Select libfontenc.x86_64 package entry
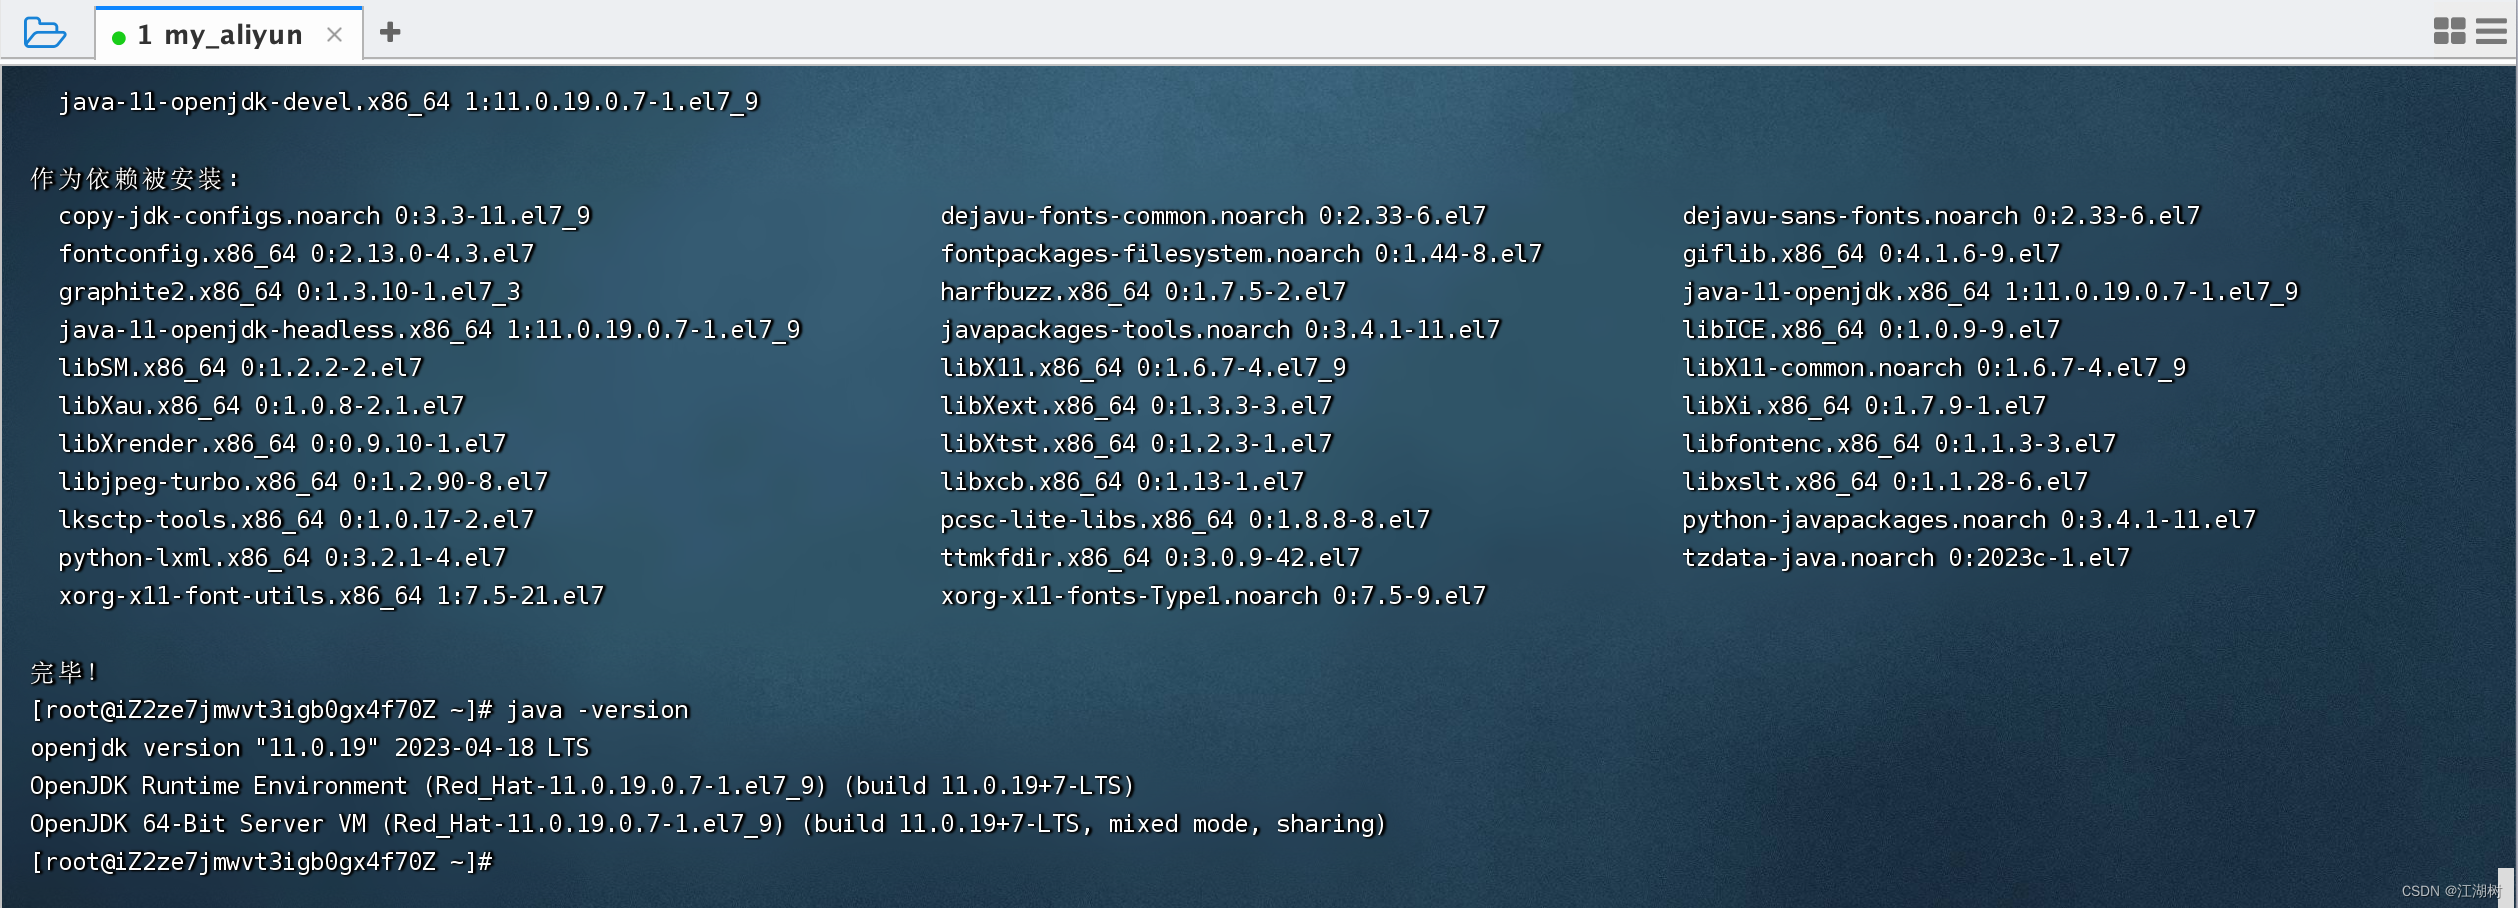This screenshot has width=2518, height=908. click(x=1900, y=444)
